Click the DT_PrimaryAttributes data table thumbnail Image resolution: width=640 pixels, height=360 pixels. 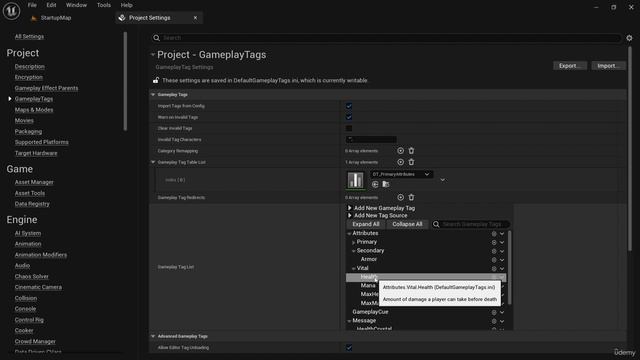(355, 180)
